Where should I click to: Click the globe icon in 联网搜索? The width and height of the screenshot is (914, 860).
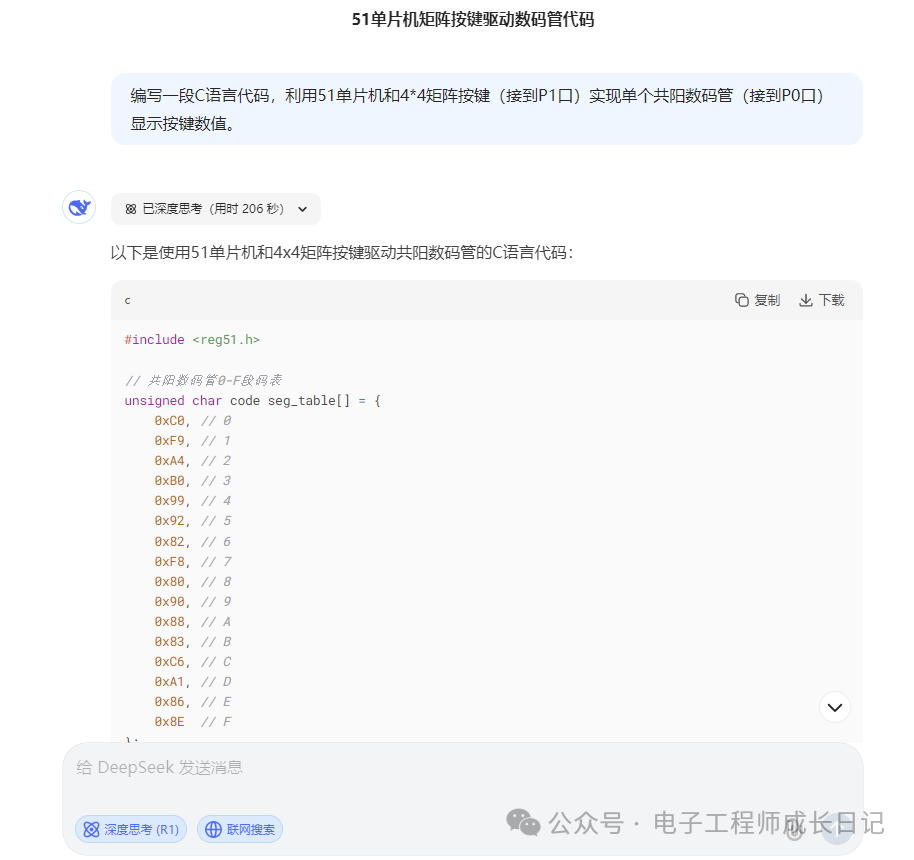[213, 829]
